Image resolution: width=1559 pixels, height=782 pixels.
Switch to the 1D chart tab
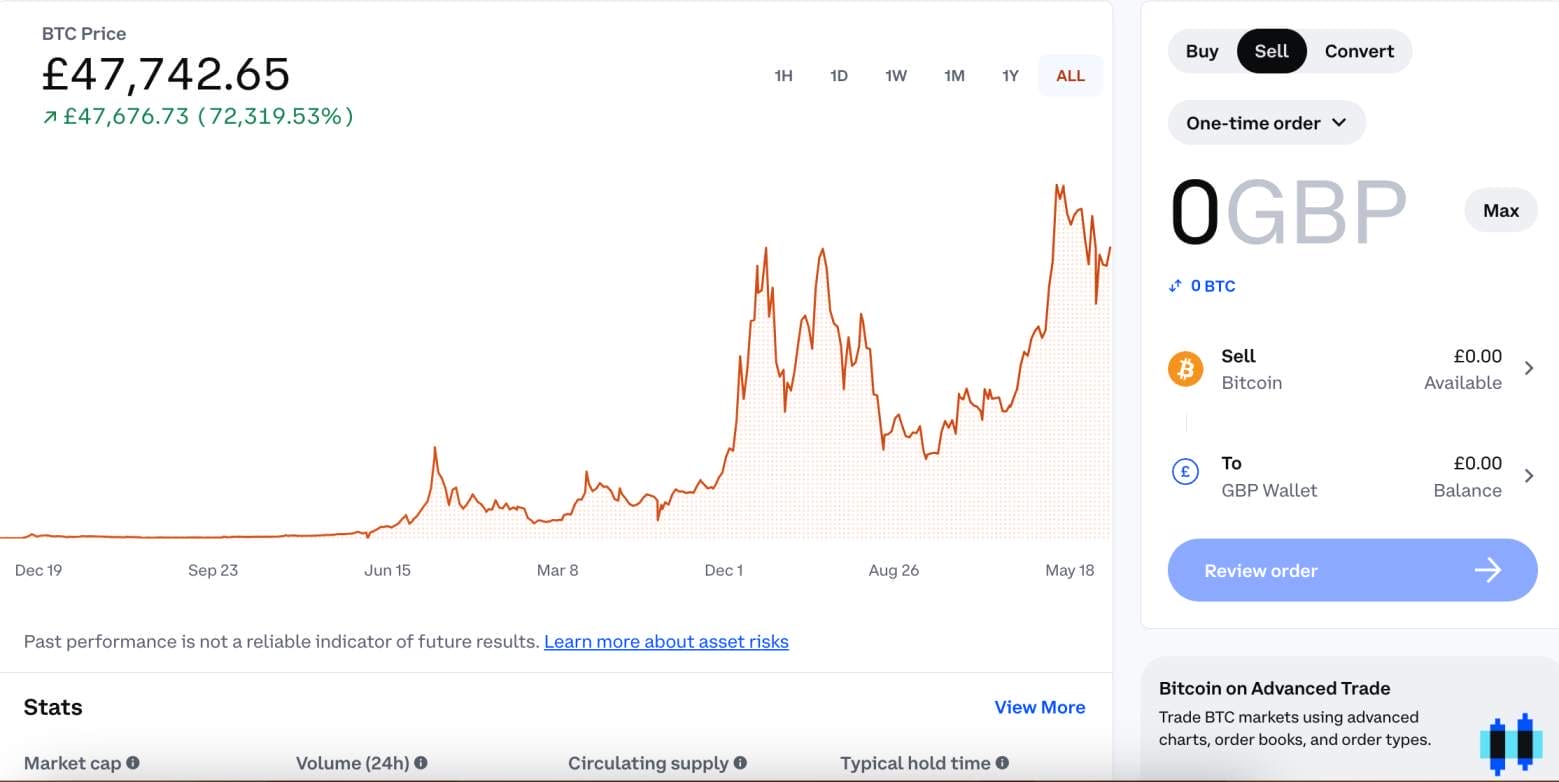point(838,75)
